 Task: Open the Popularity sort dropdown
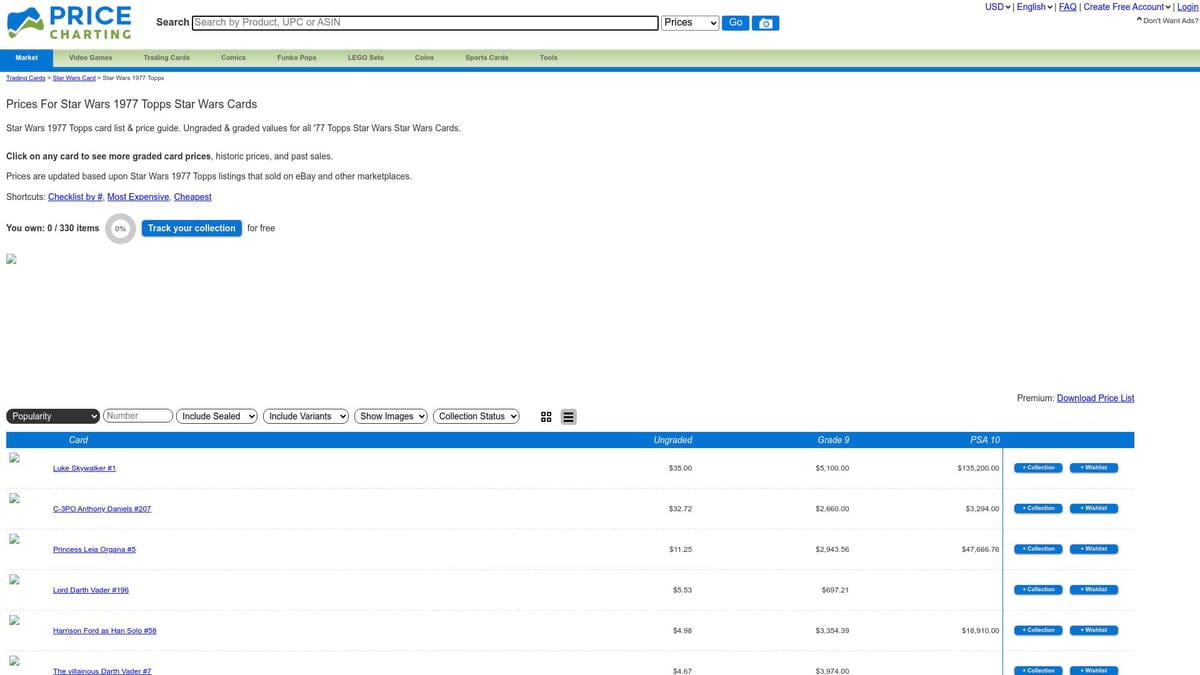[54, 416]
